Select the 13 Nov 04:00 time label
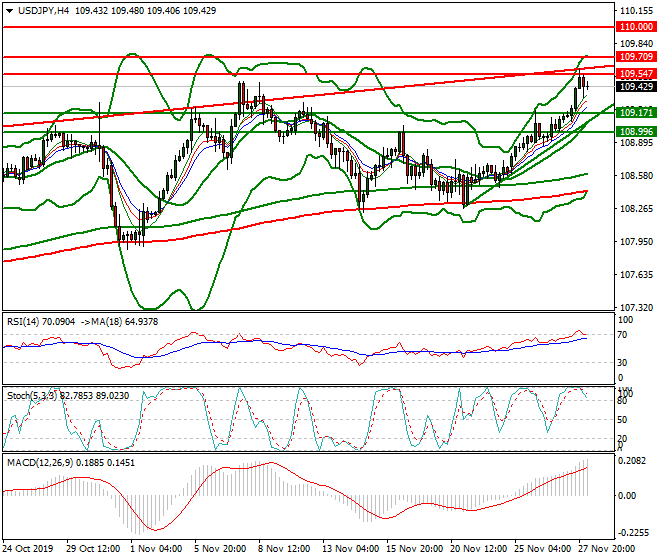660x560 pixels. tap(350, 549)
